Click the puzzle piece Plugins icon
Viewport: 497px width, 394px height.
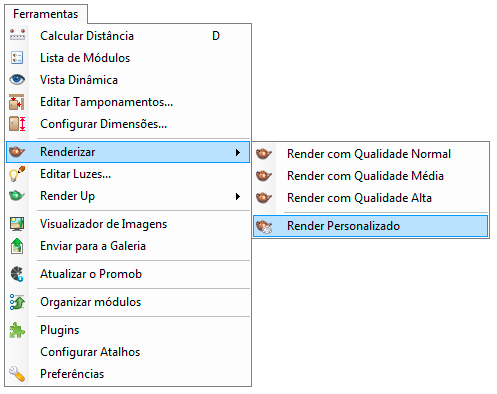click(x=17, y=330)
